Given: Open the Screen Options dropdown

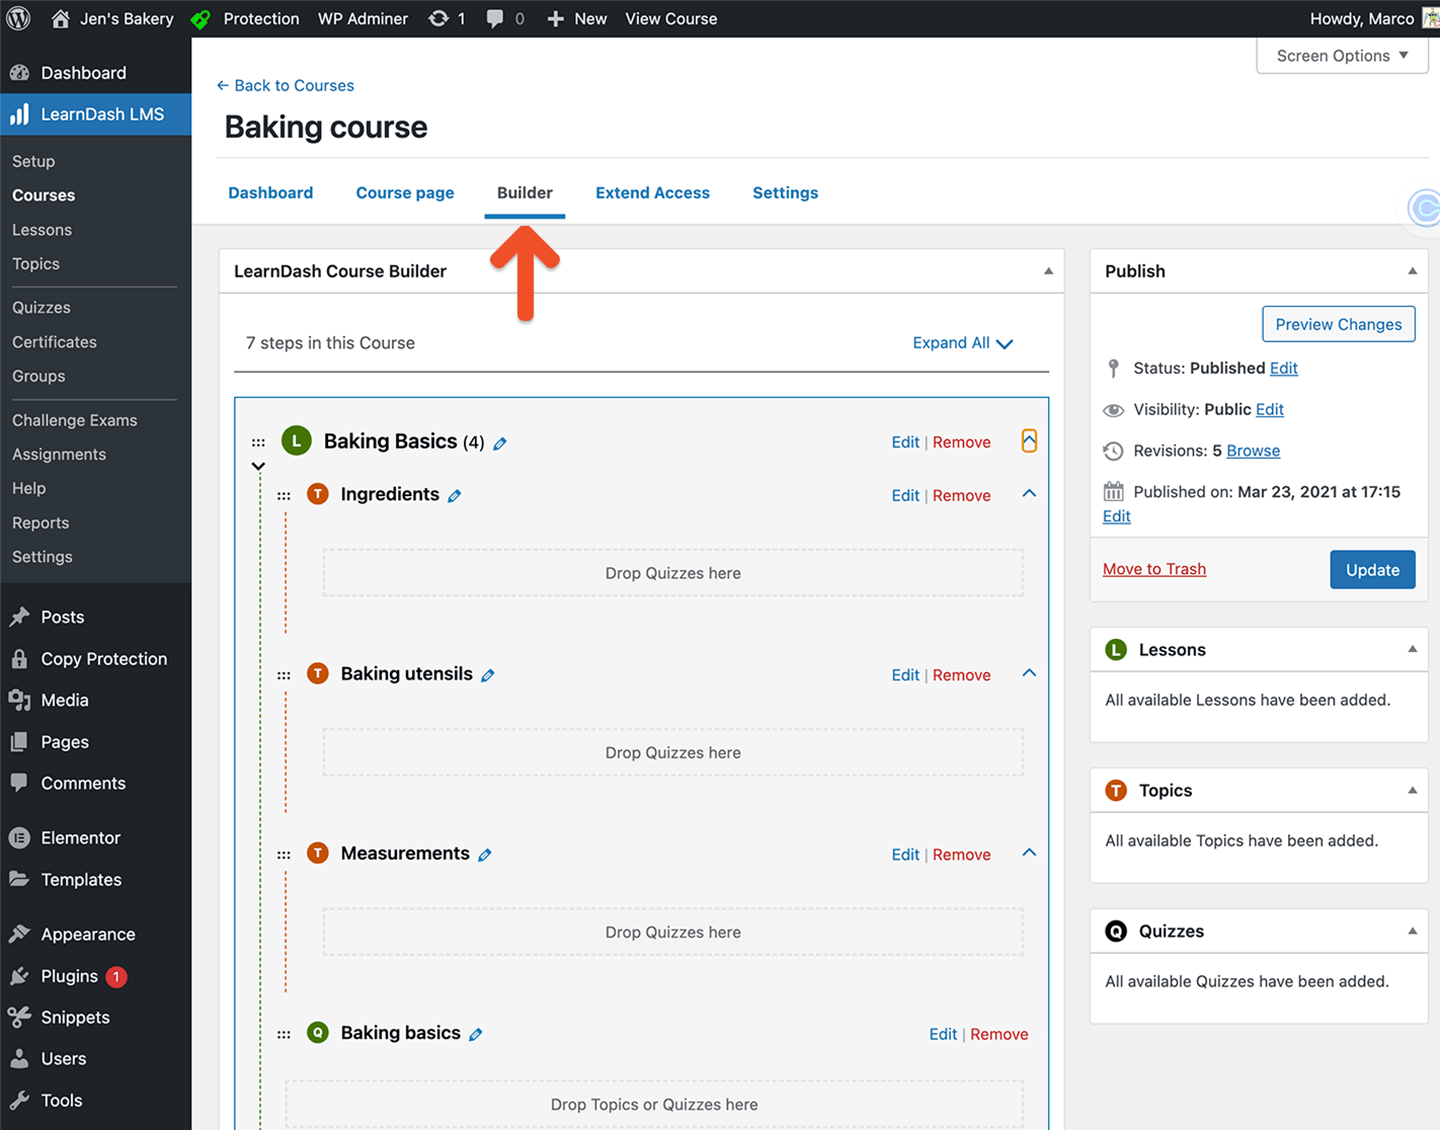Looking at the screenshot, I should click(x=1342, y=56).
